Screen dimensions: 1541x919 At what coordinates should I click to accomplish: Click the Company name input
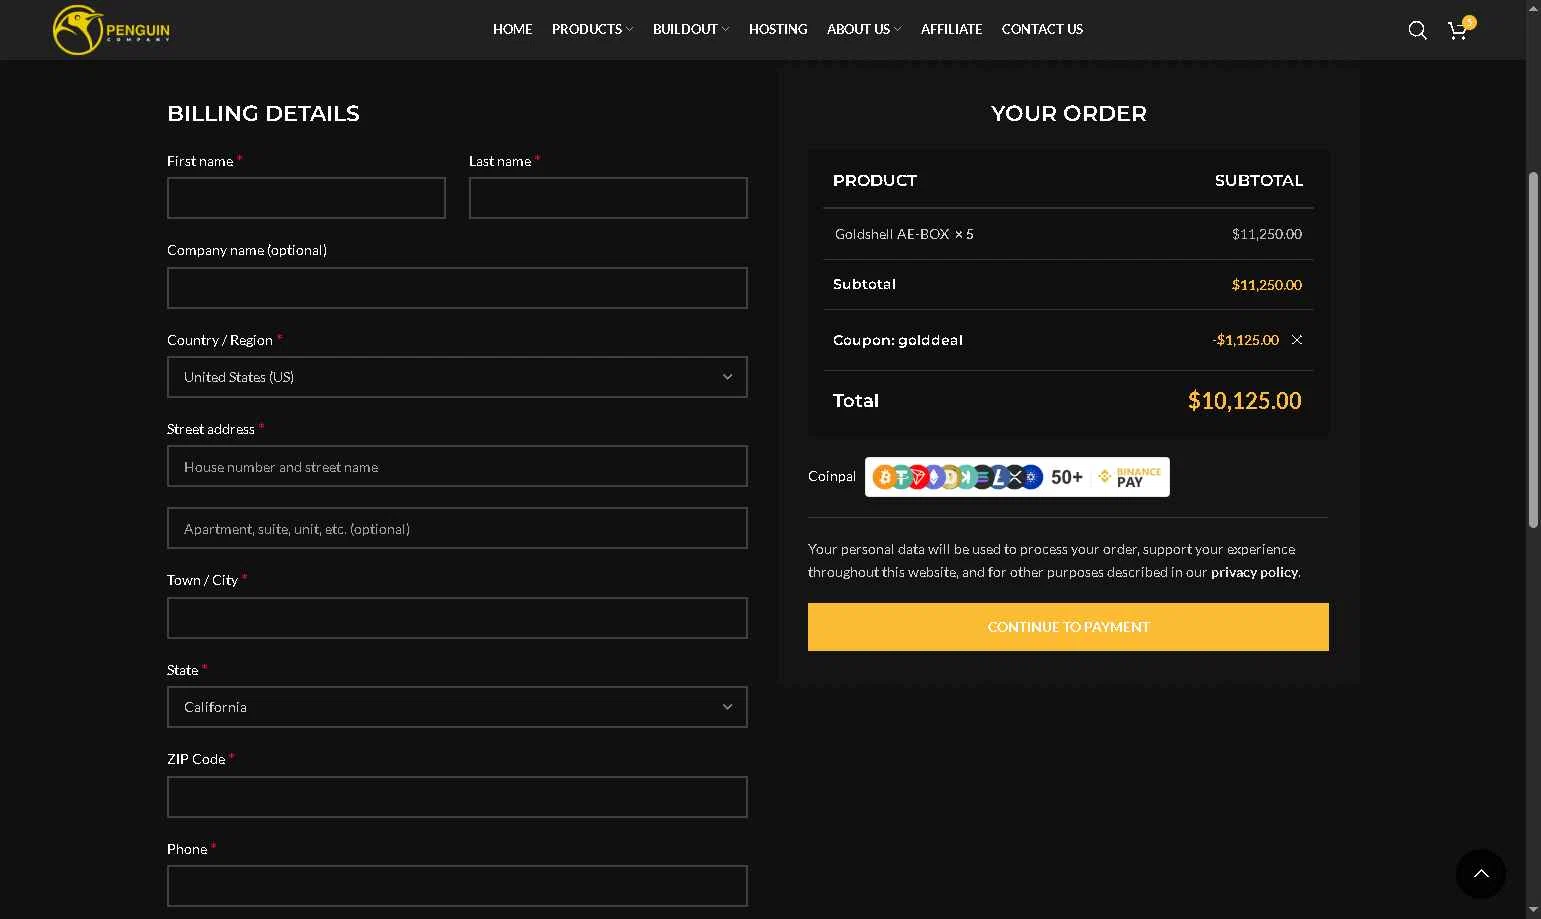click(x=457, y=288)
